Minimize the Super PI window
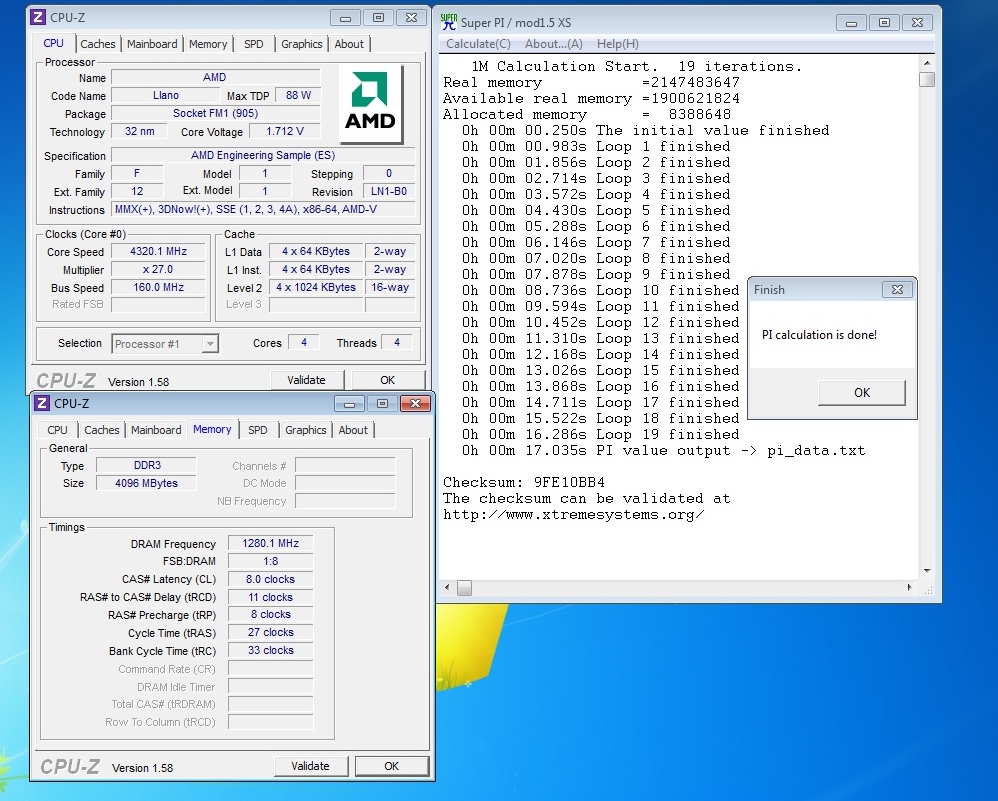Image resolution: width=998 pixels, height=801 pixels. click(851, 23)
